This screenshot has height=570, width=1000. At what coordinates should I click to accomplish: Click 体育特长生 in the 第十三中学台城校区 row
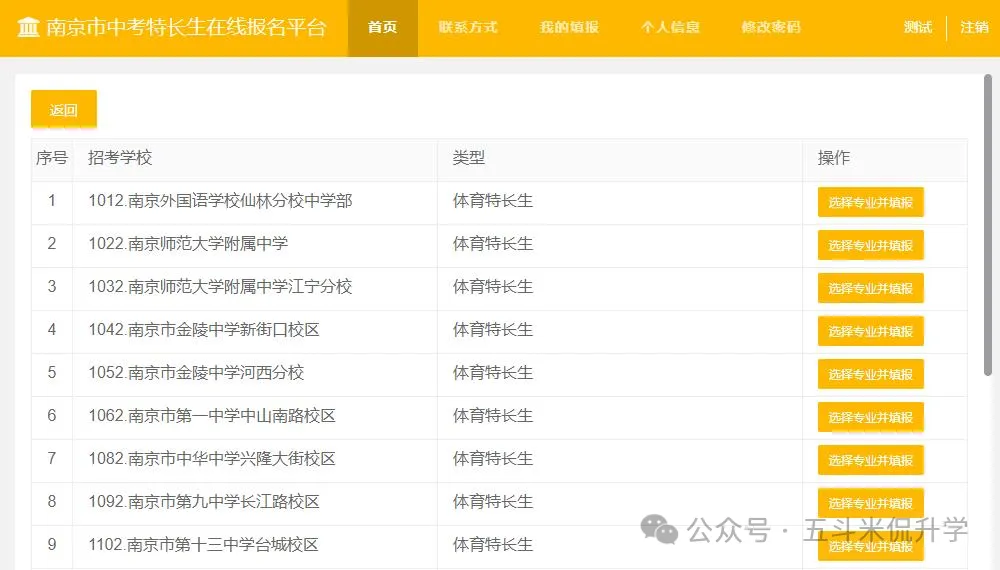(493, 544)
